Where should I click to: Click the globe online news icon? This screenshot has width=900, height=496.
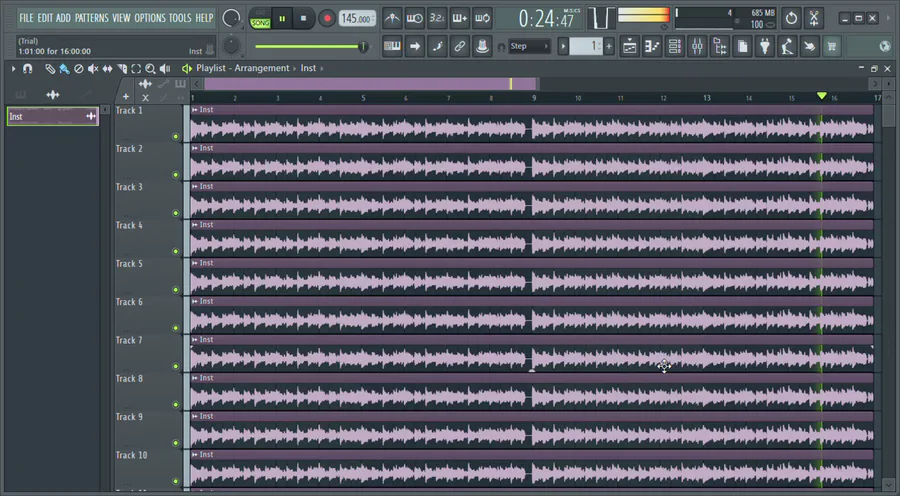885,46
